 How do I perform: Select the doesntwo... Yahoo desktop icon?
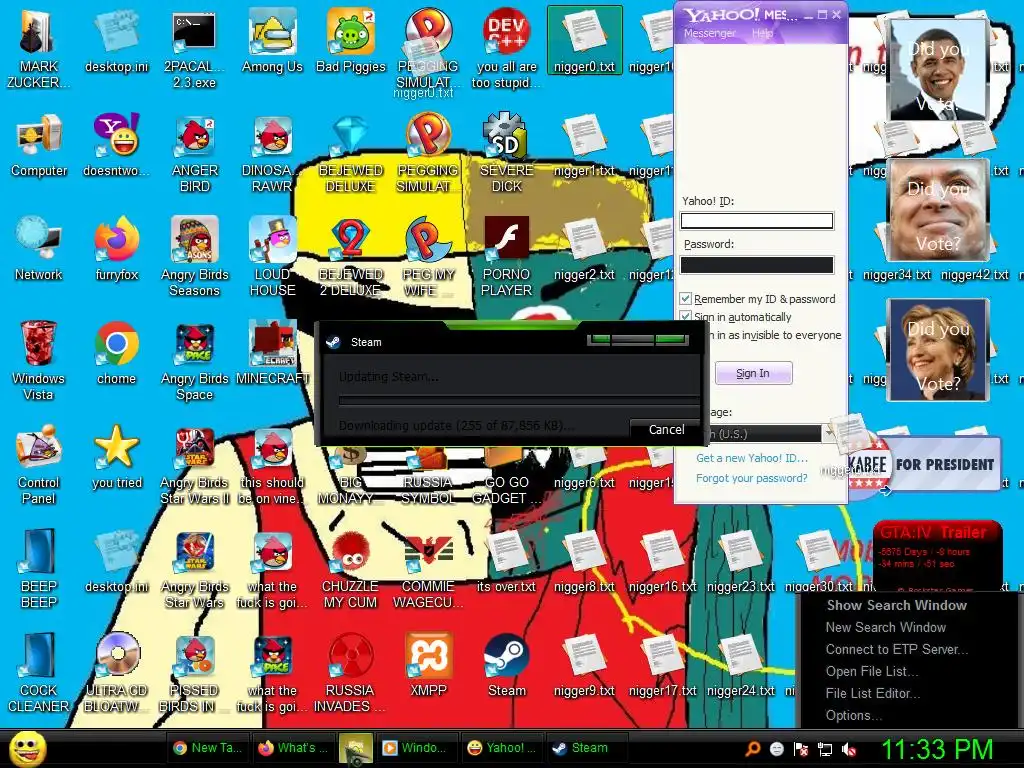[x=117, y=146]
